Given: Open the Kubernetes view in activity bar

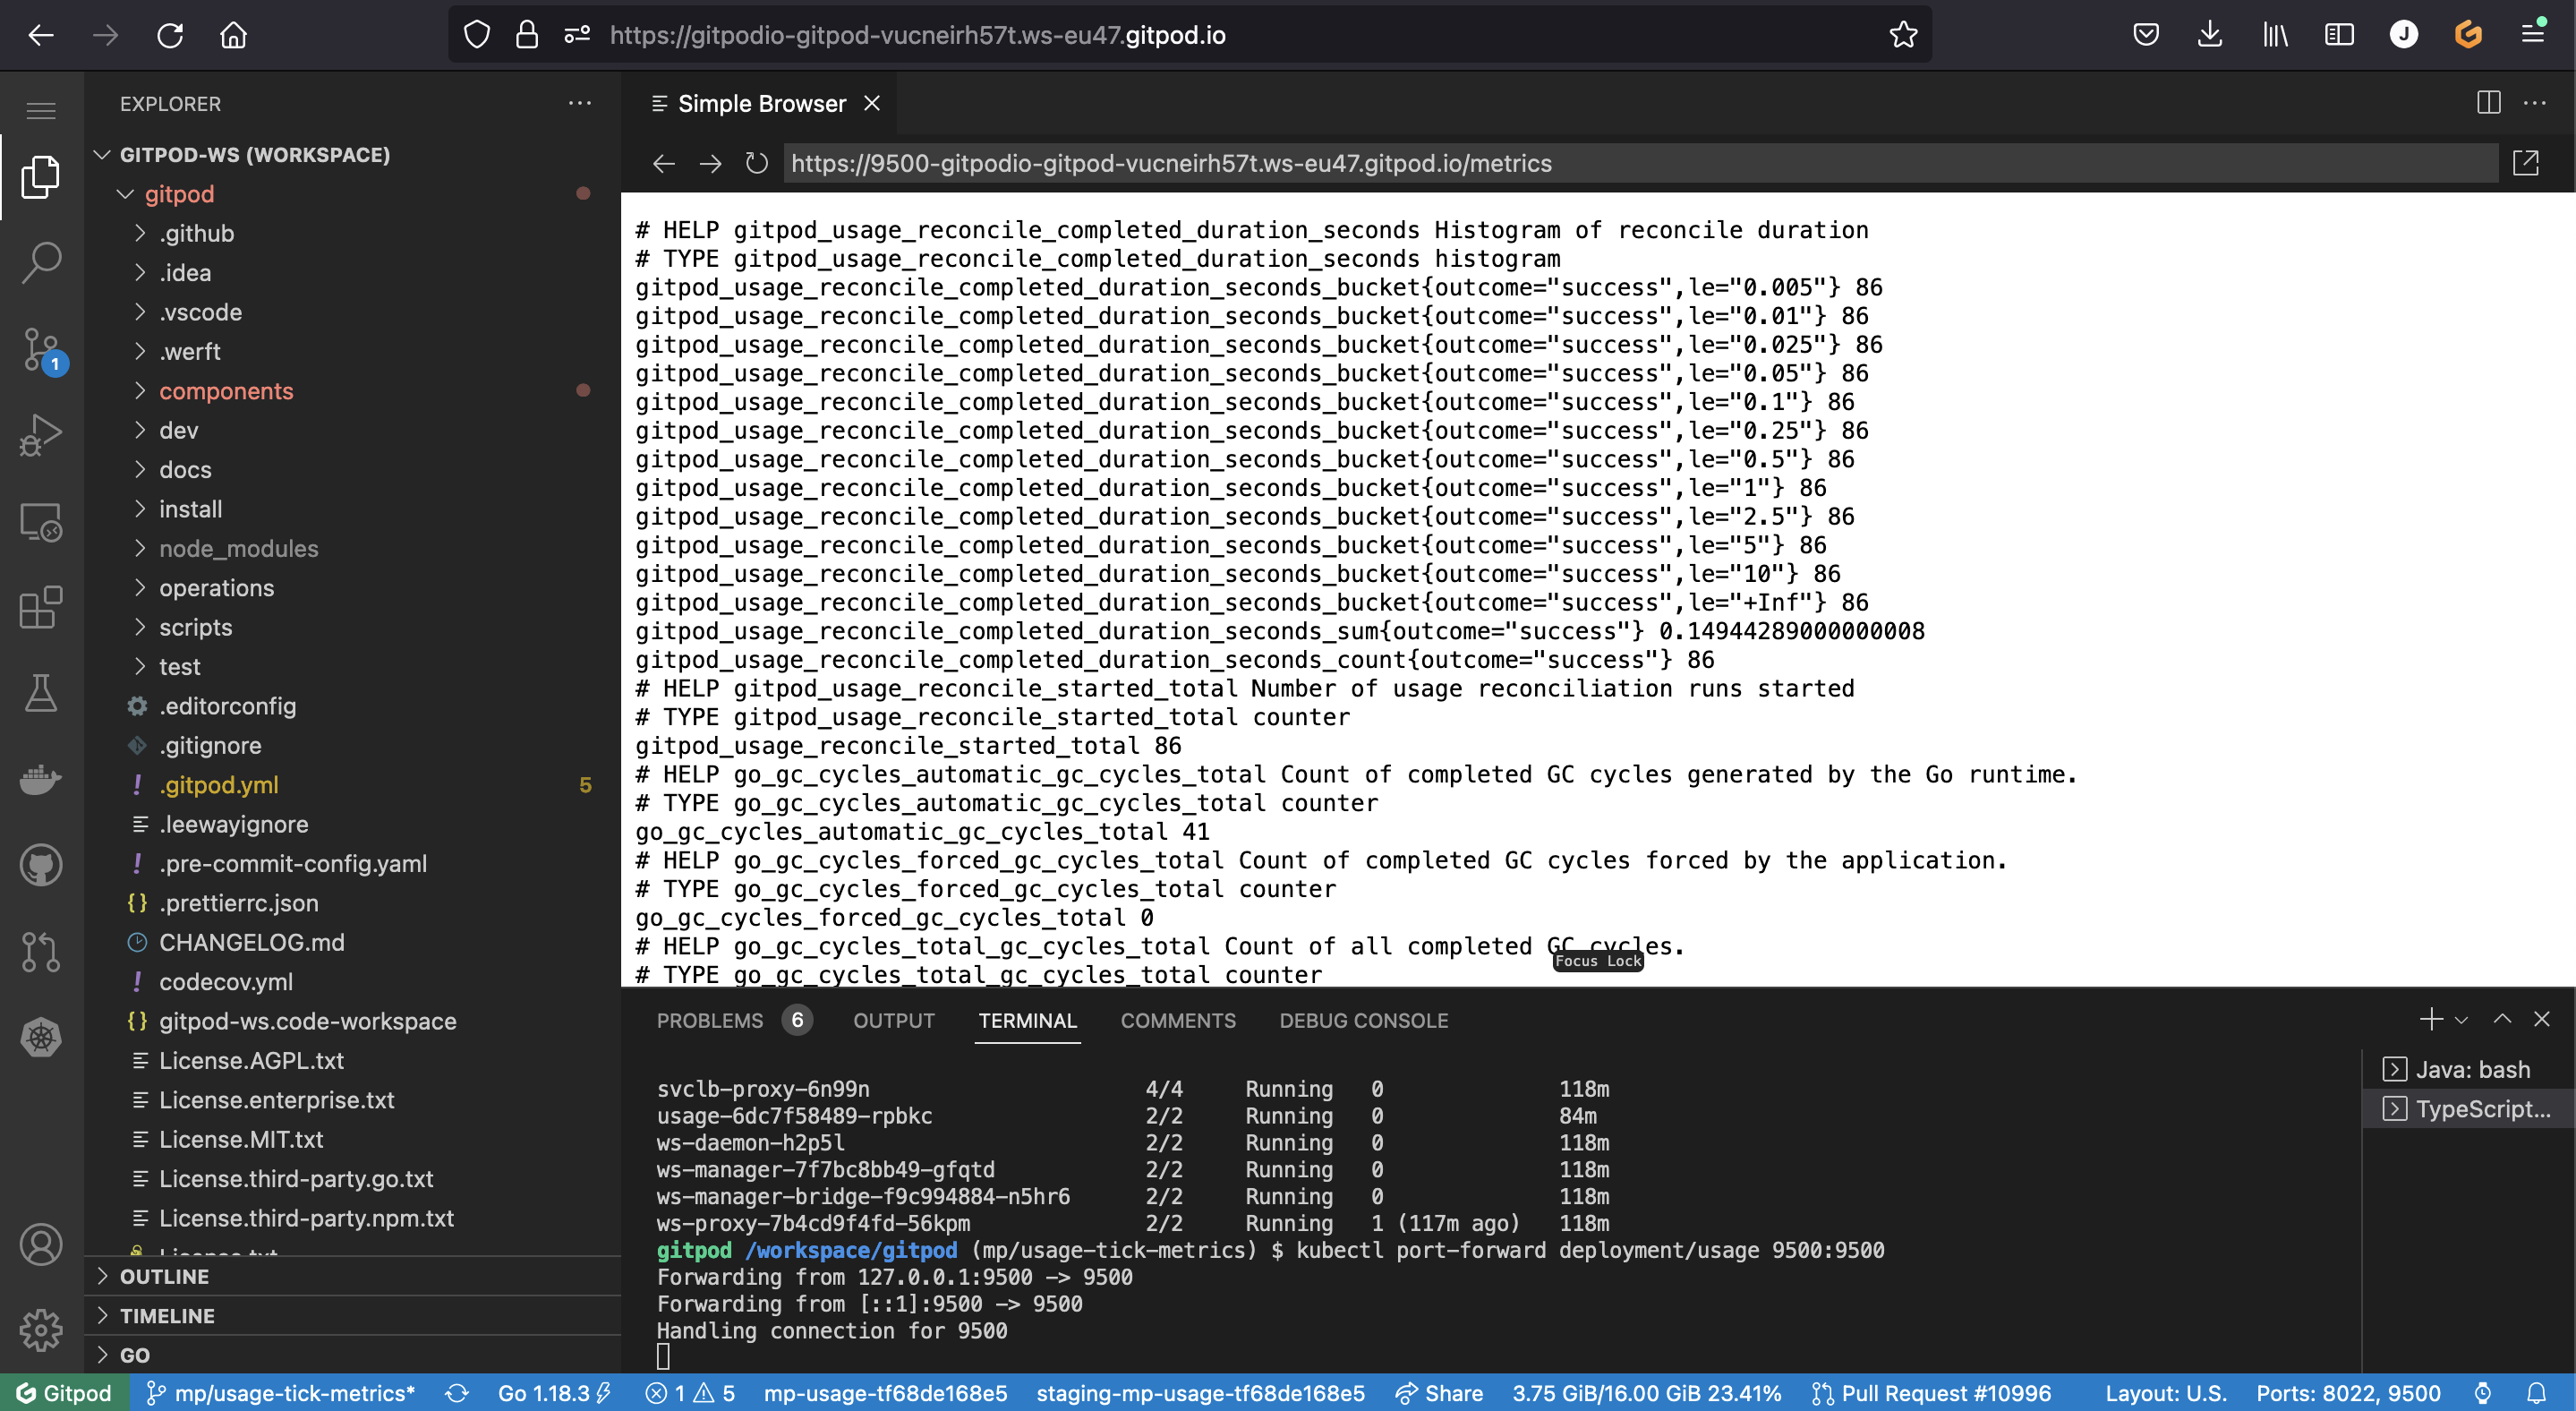Looking at the screenshot, I should click(x=41, y=1037).
